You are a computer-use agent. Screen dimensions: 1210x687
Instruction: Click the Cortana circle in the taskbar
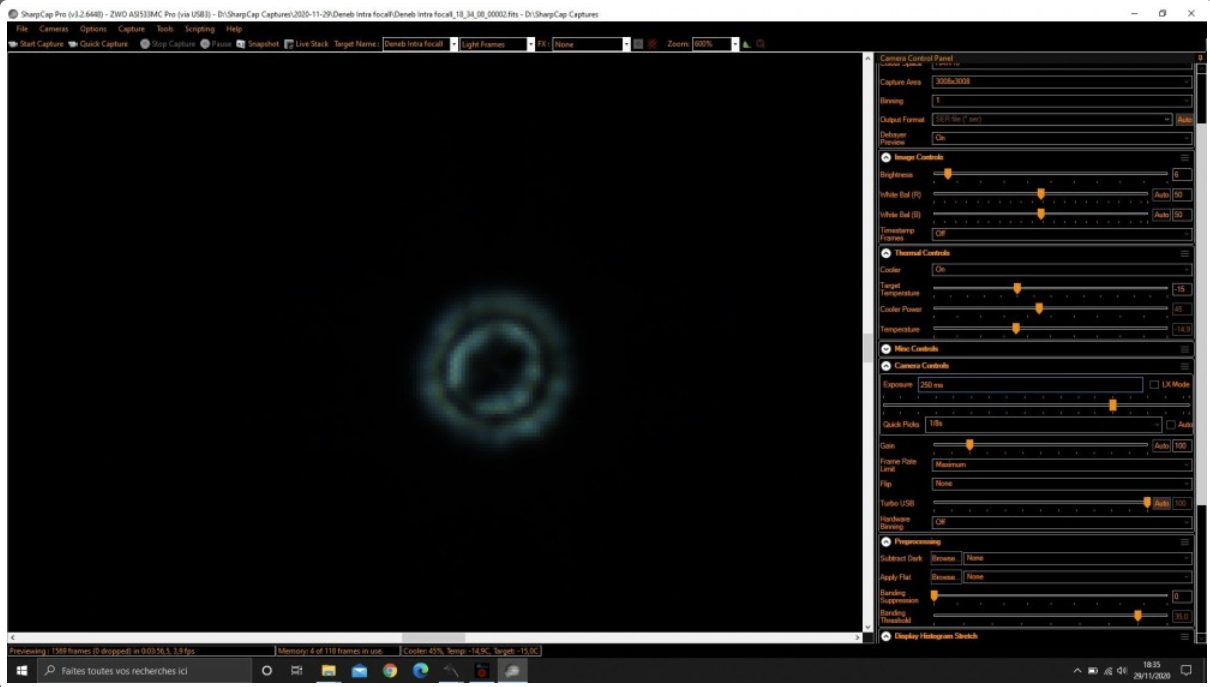(x=266, y=671)
